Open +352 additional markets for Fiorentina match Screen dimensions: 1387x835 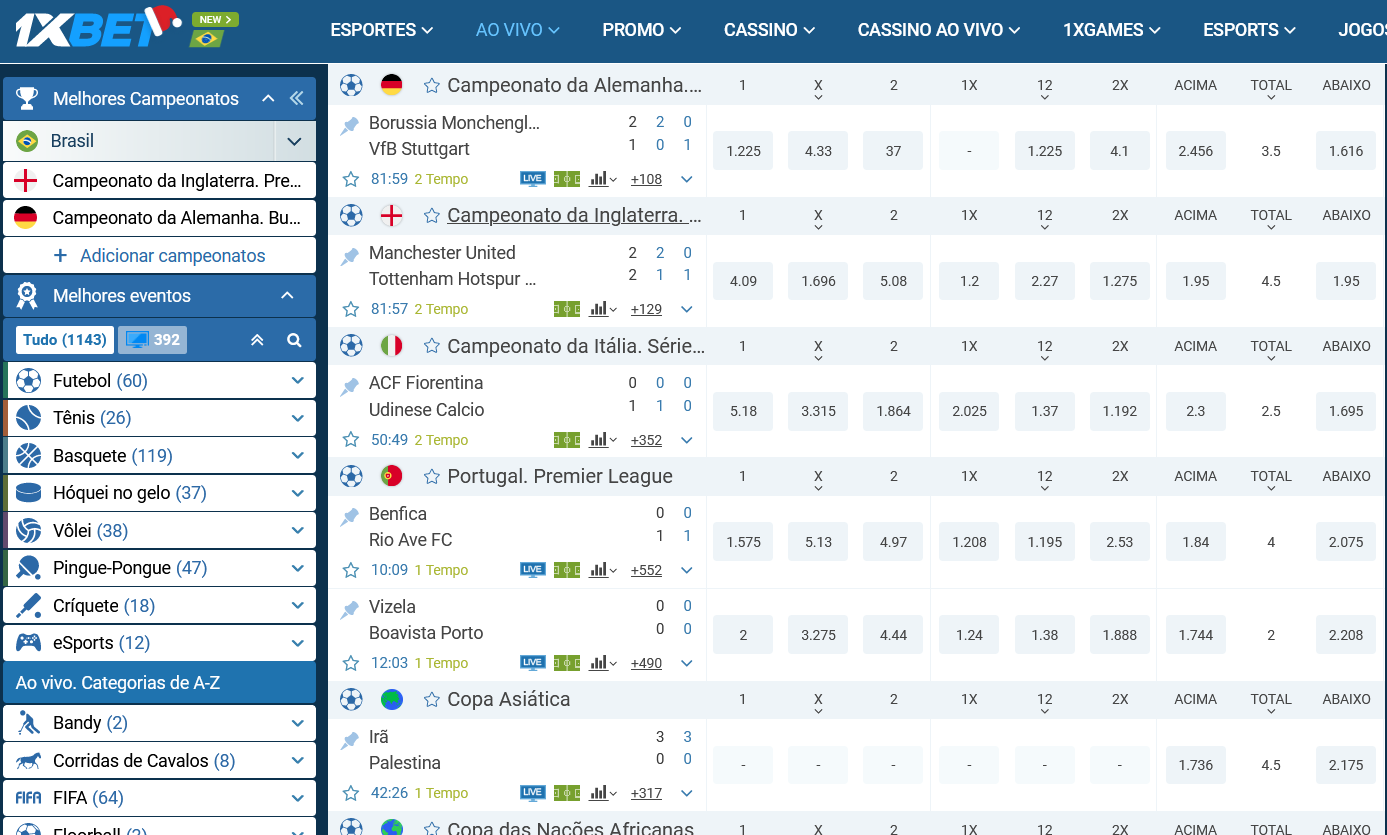click(x=646, y=440)
